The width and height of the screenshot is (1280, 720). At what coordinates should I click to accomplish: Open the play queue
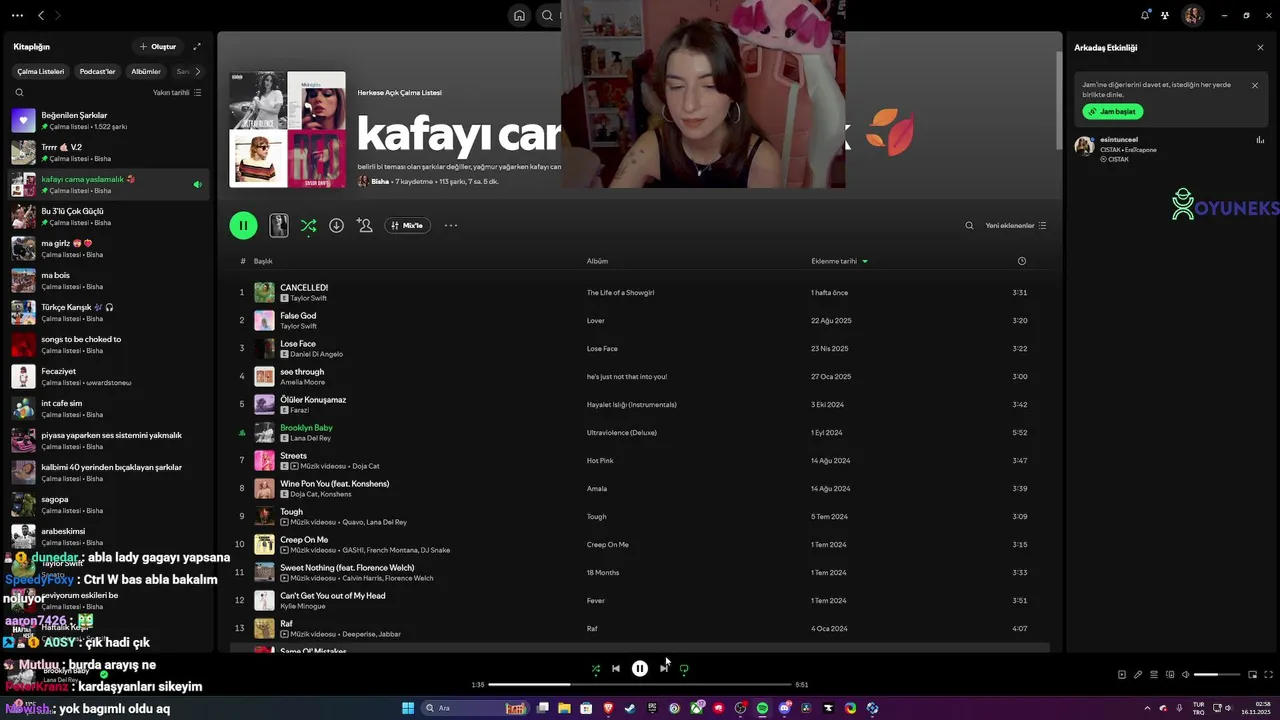pyautogui.click(x=1154, y=675)
